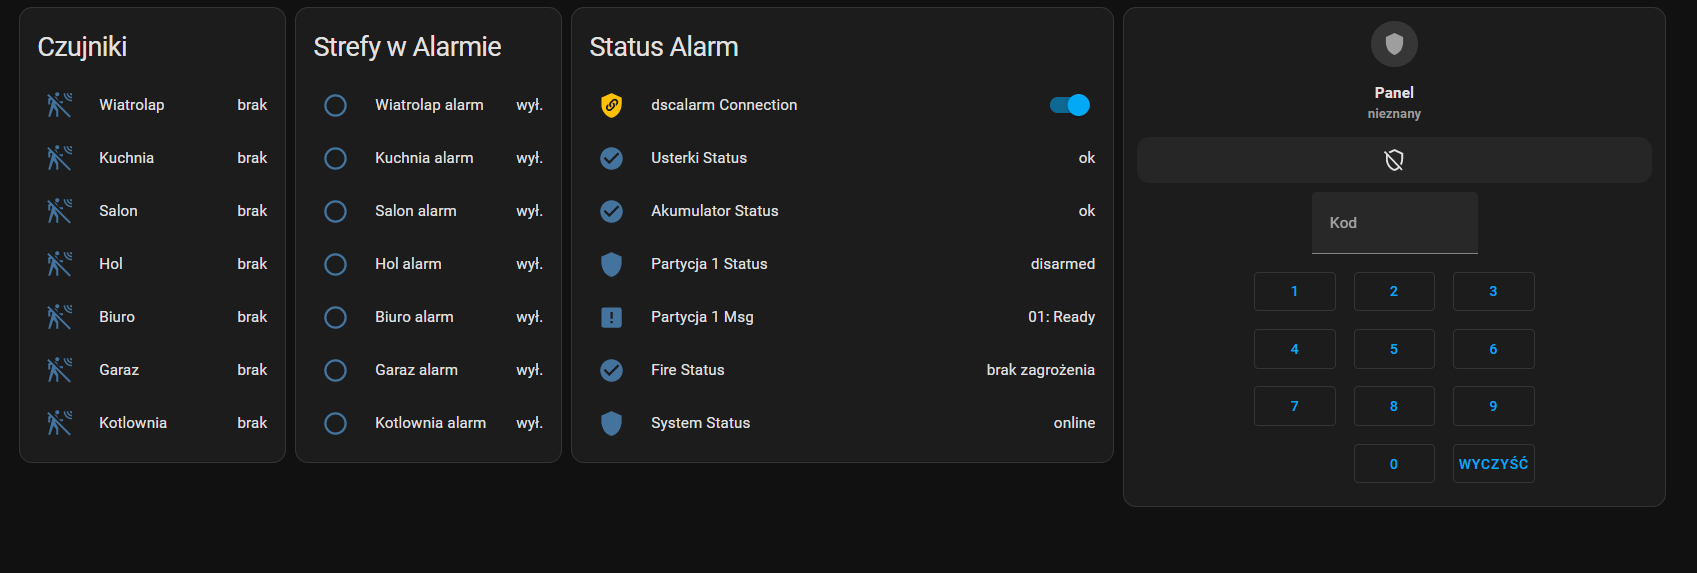Click the Partycja 1 Msg alert icon
Image resolution: width=1697 pixels, height=573 pixels.
[x=611, y=317]
